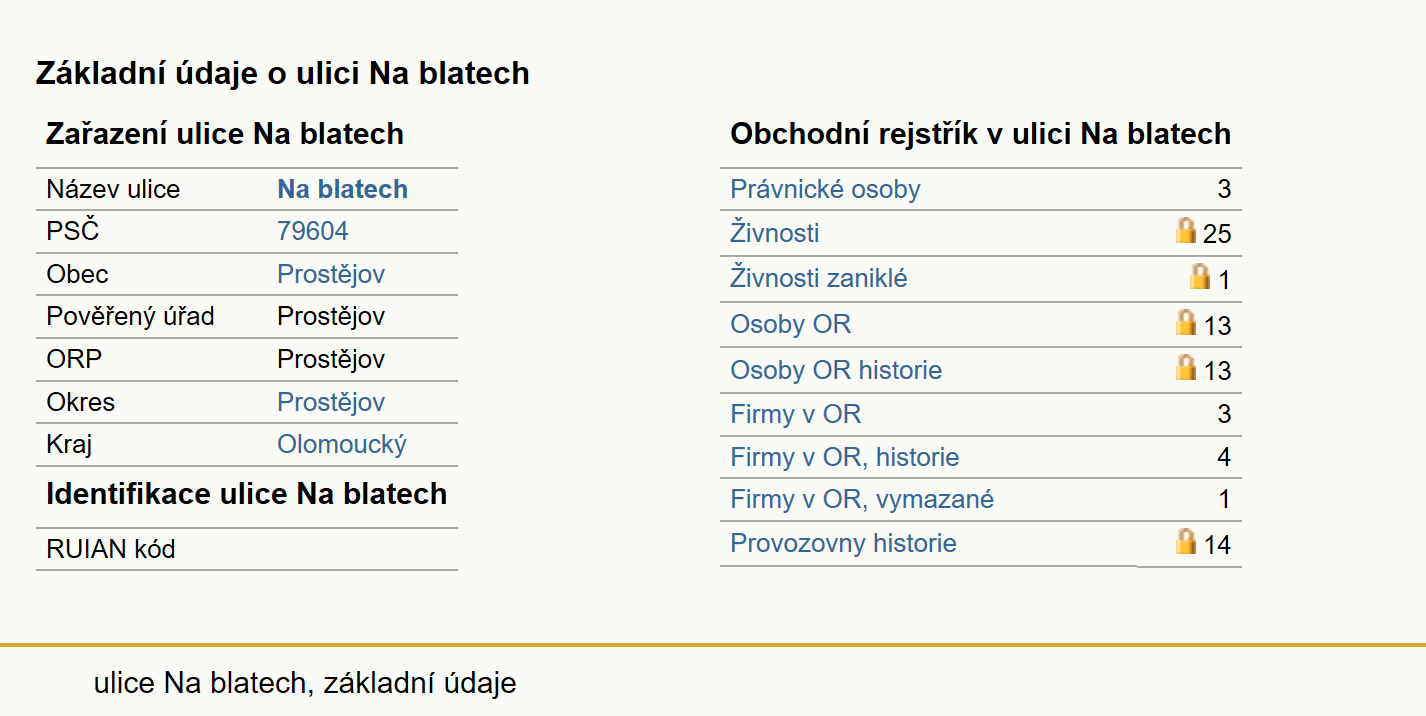The width and height of the screenshot is (1426, 716).
Task: Click the Na blatech street name link
Action: pos(343,189)
